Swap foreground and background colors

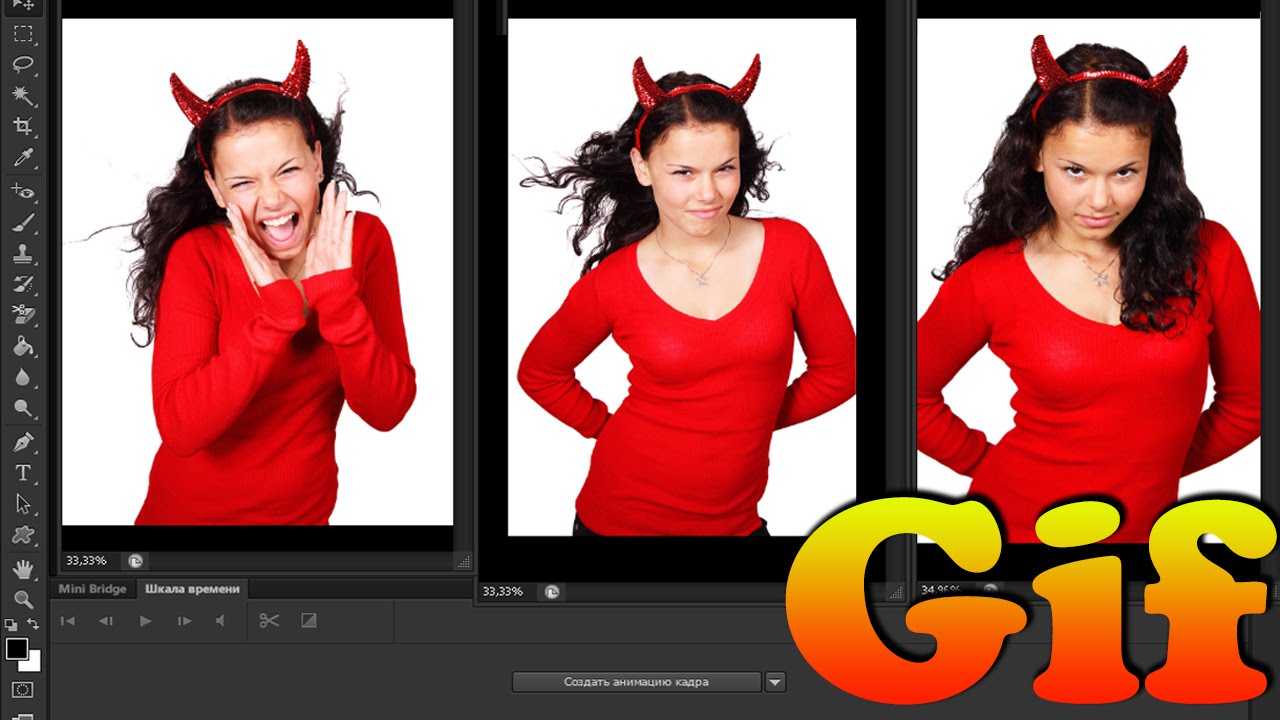tap(33, 624)
